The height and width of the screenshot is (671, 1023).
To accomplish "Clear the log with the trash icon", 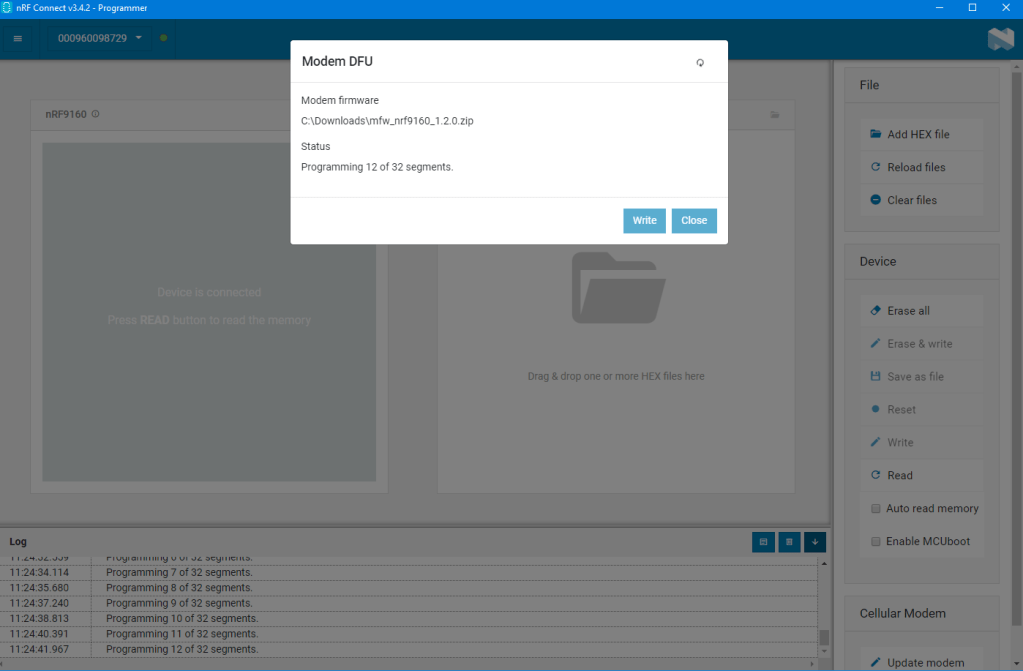I will pyautogui.click(x=789, y=541).
